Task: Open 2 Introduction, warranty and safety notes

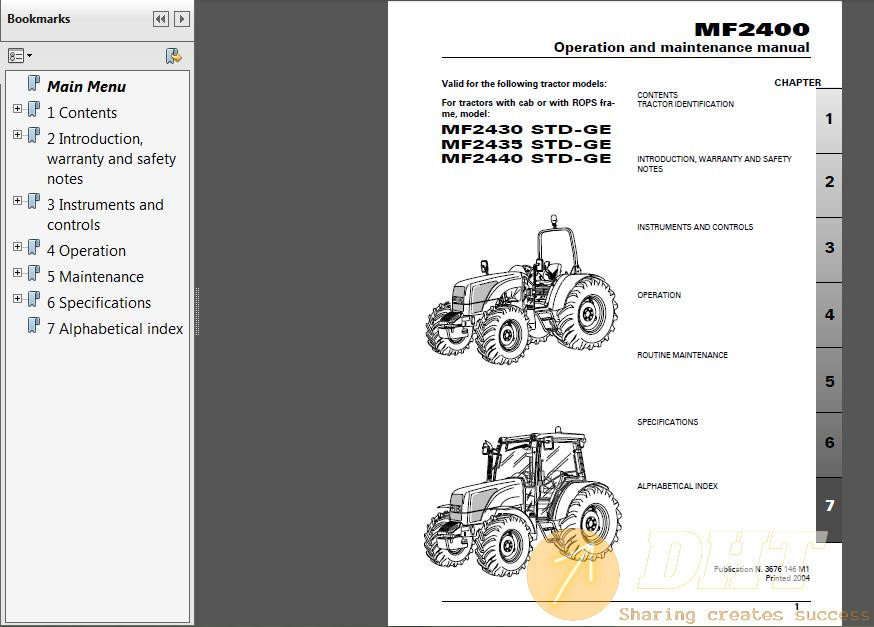Action: coord(111,159)
